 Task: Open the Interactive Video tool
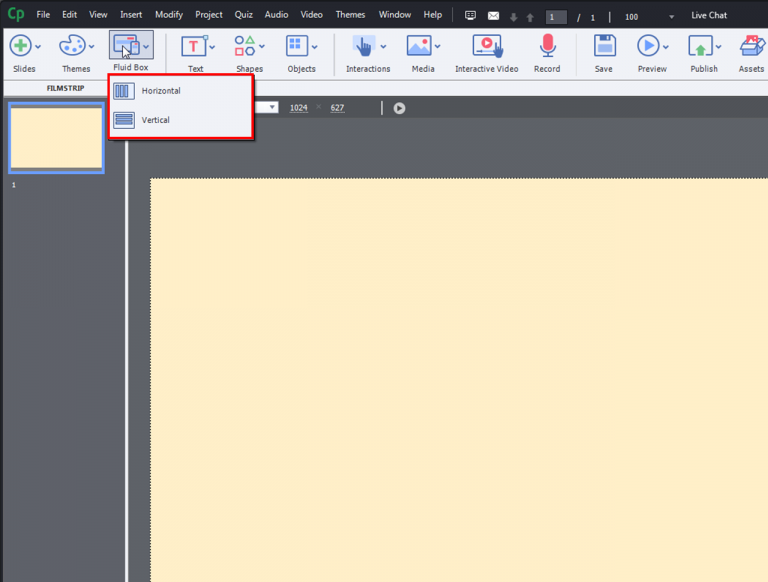tap(487, 47)
